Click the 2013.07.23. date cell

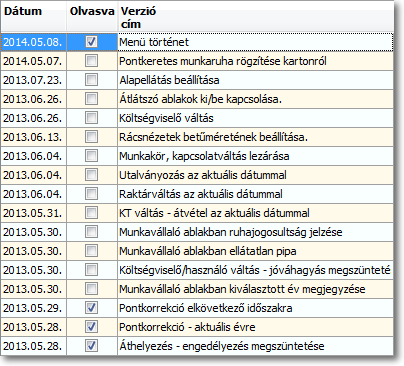coord(33,80)
